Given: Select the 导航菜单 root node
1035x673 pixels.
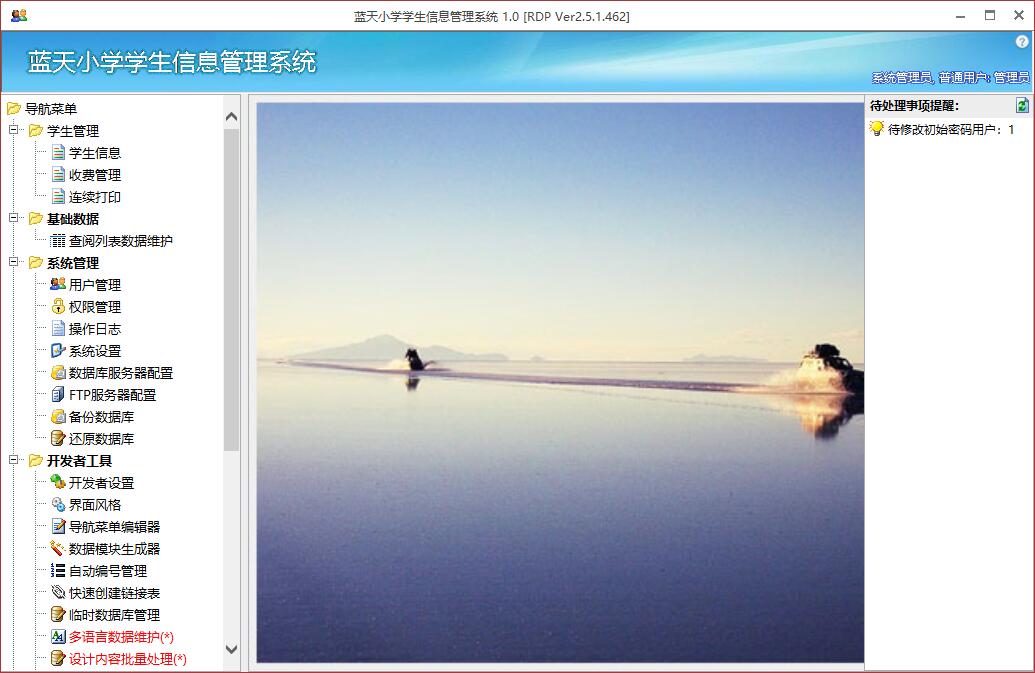Looking at the screenshot, I should [x=51, y=109].
